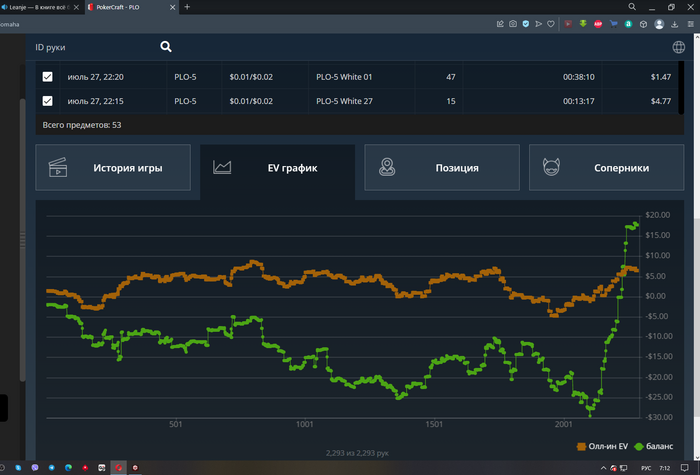
Task: Click the РУС keyboard language indicator
Action: click(646, 468)
